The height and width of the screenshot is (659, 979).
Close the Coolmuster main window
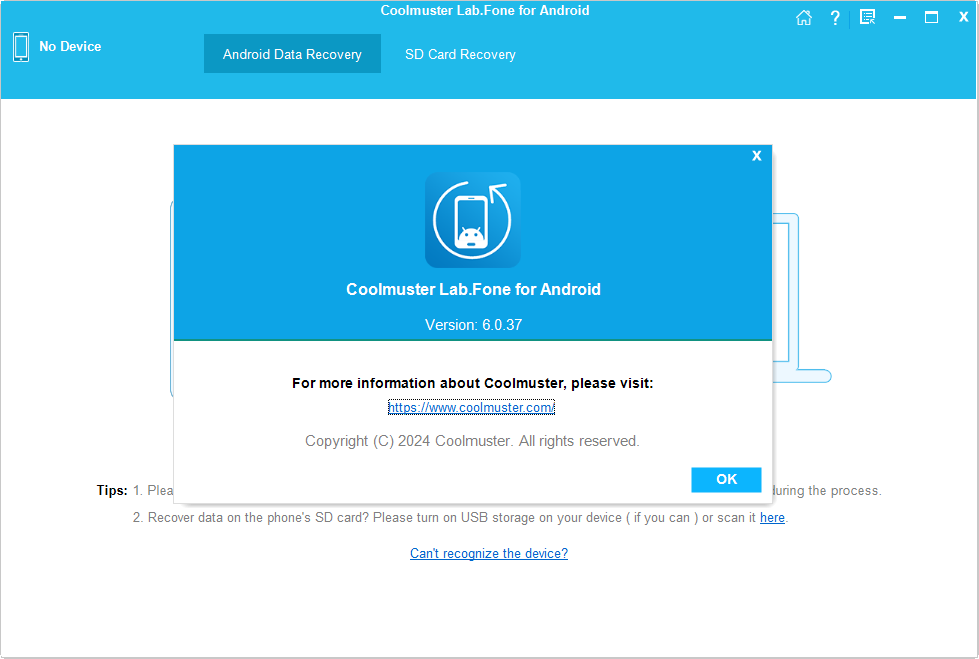click(963, 17)
